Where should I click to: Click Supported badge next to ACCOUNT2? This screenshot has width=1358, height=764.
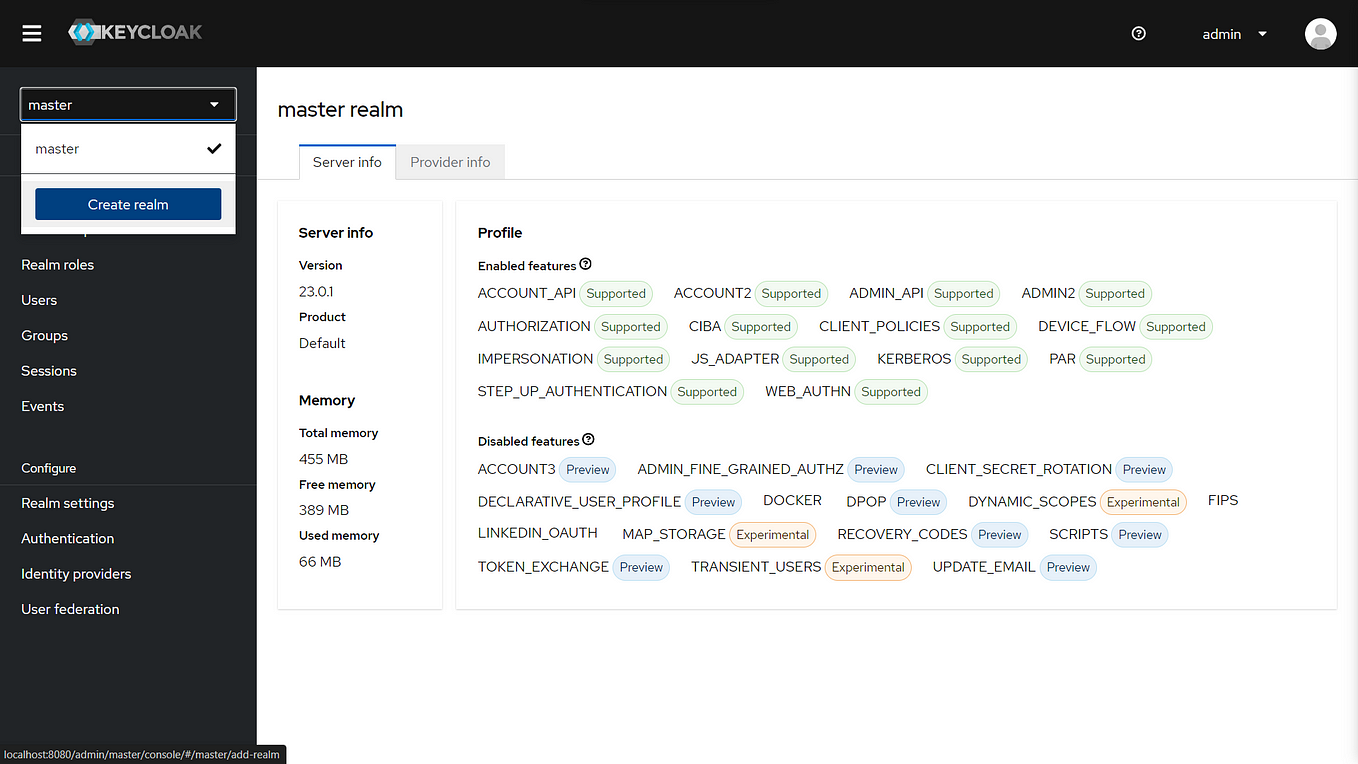pyautogui.click(x=791, y=294)
